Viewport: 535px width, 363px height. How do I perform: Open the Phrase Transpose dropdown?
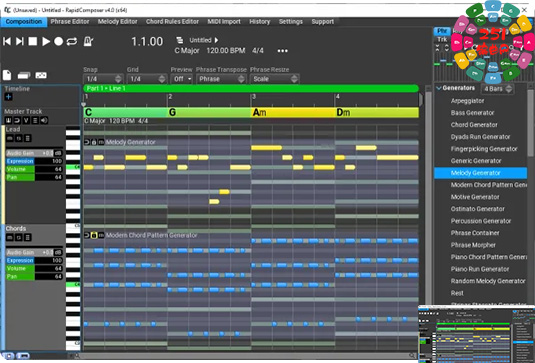pos(221,79)
